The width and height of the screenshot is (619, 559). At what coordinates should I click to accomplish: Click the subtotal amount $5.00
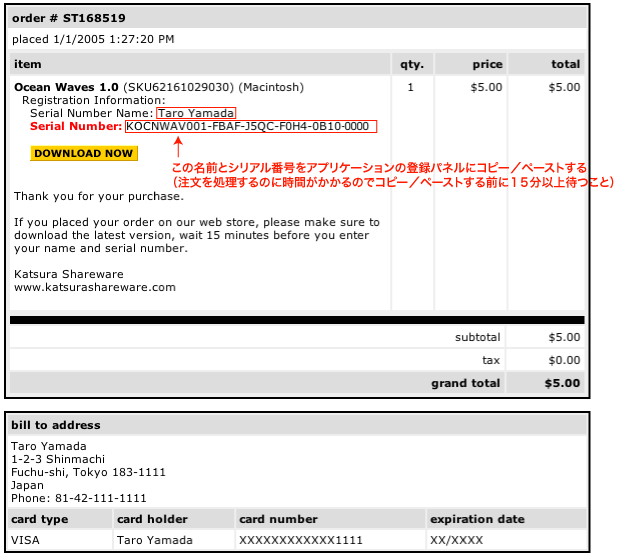[x=564, y=337]
